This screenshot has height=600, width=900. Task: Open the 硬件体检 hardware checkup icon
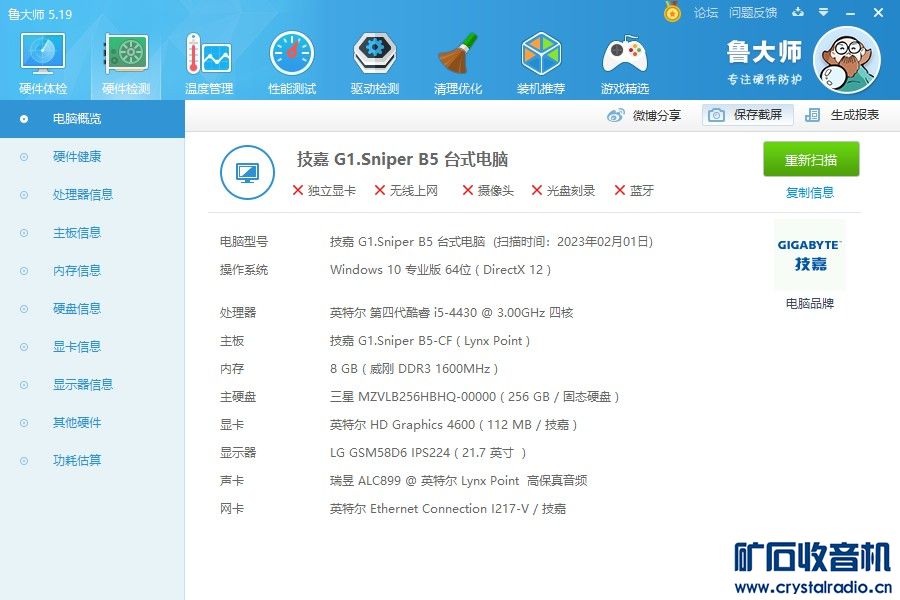43,63
